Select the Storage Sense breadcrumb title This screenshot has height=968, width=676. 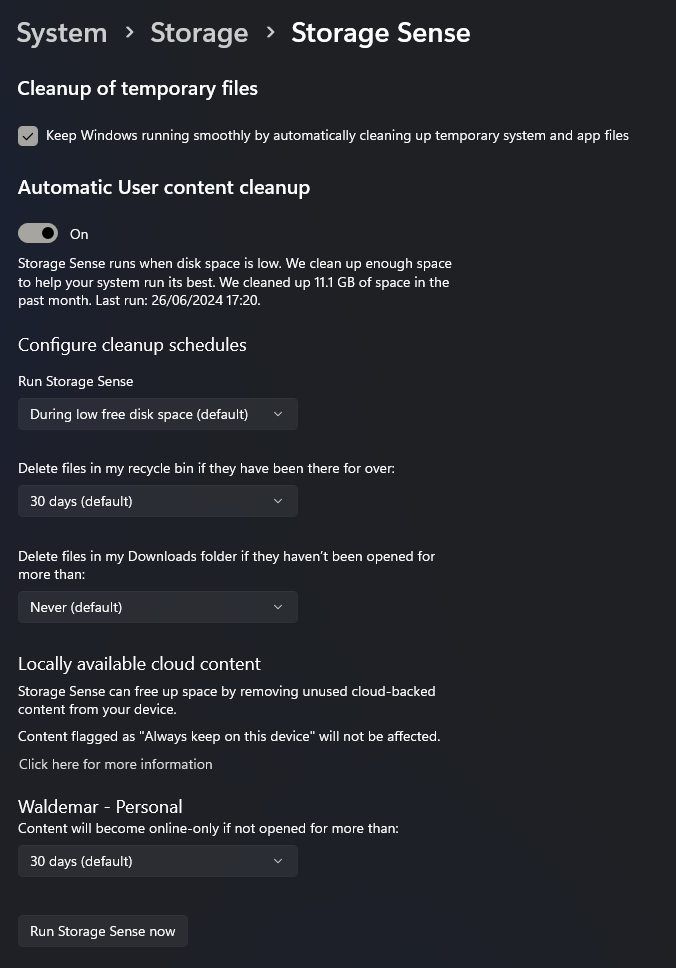coord(380,33)
